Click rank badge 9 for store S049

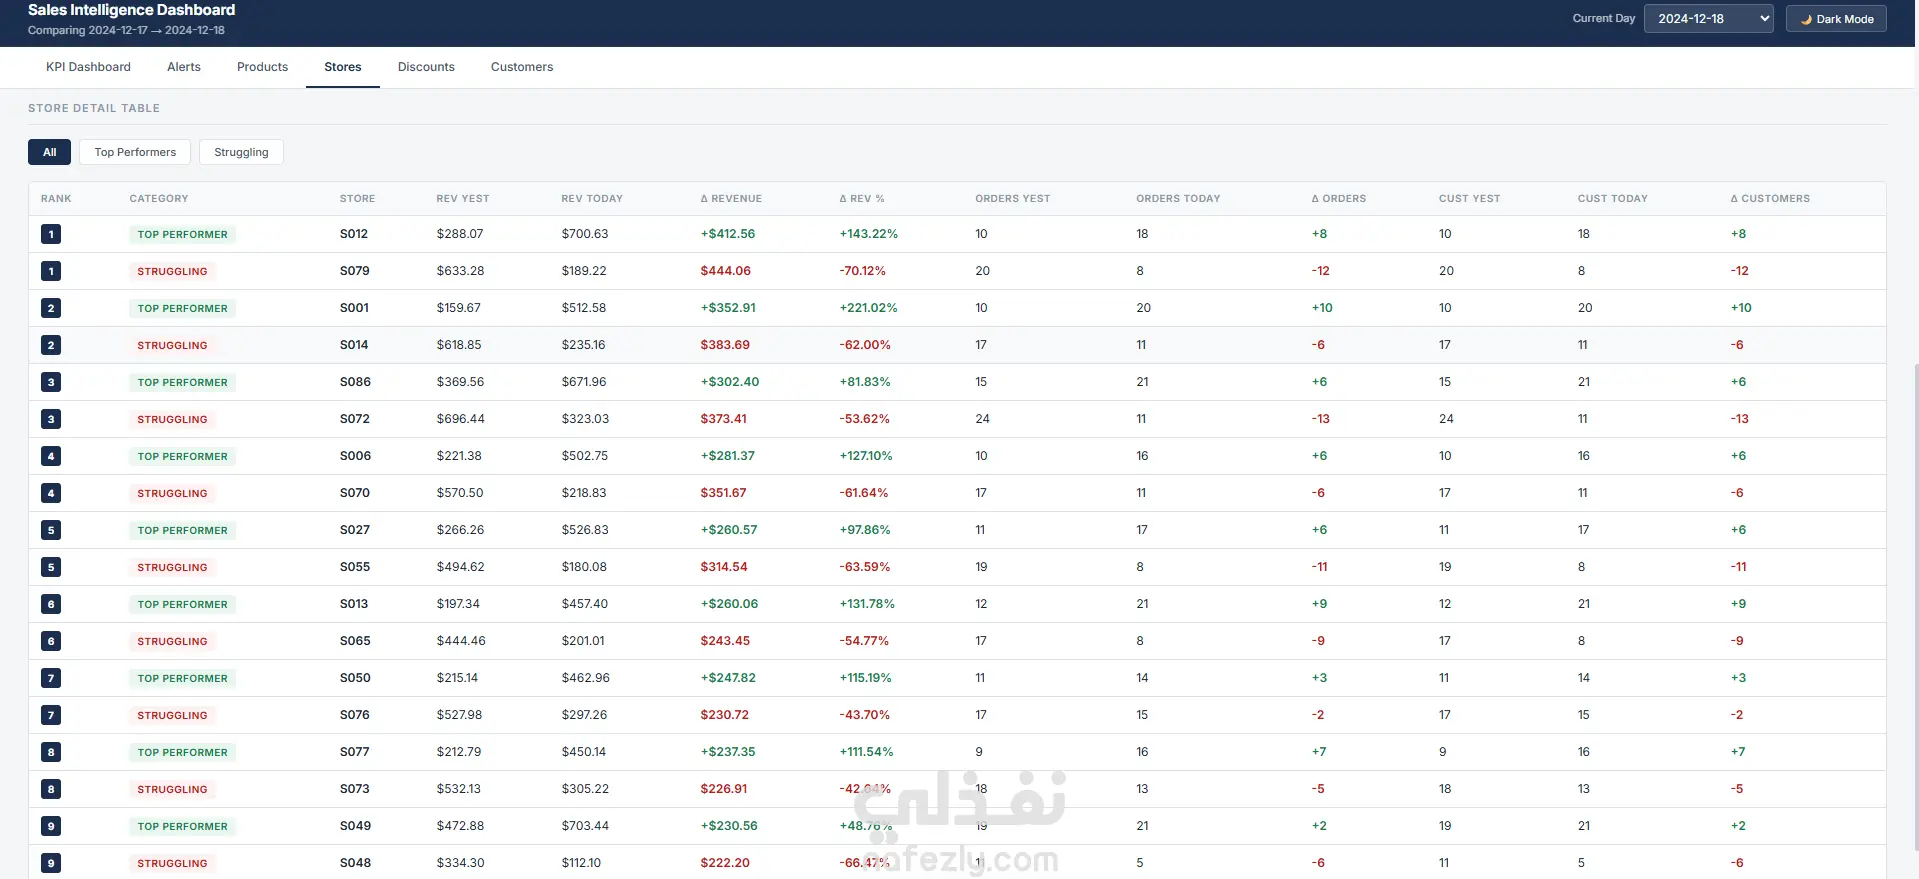51,826
